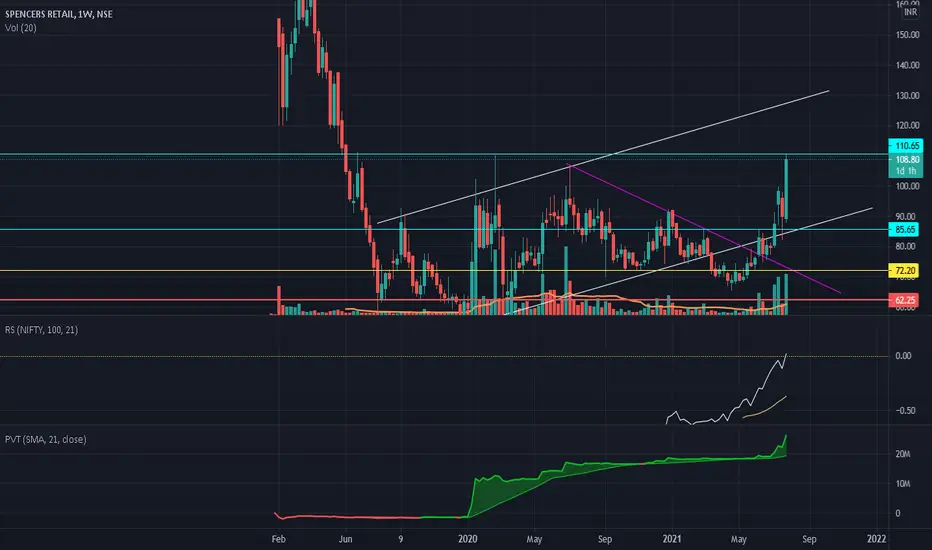Viewport: 932px width, 550px height.
Task: Click the 100.00 price axis value
Action: (x=907, y=186)
